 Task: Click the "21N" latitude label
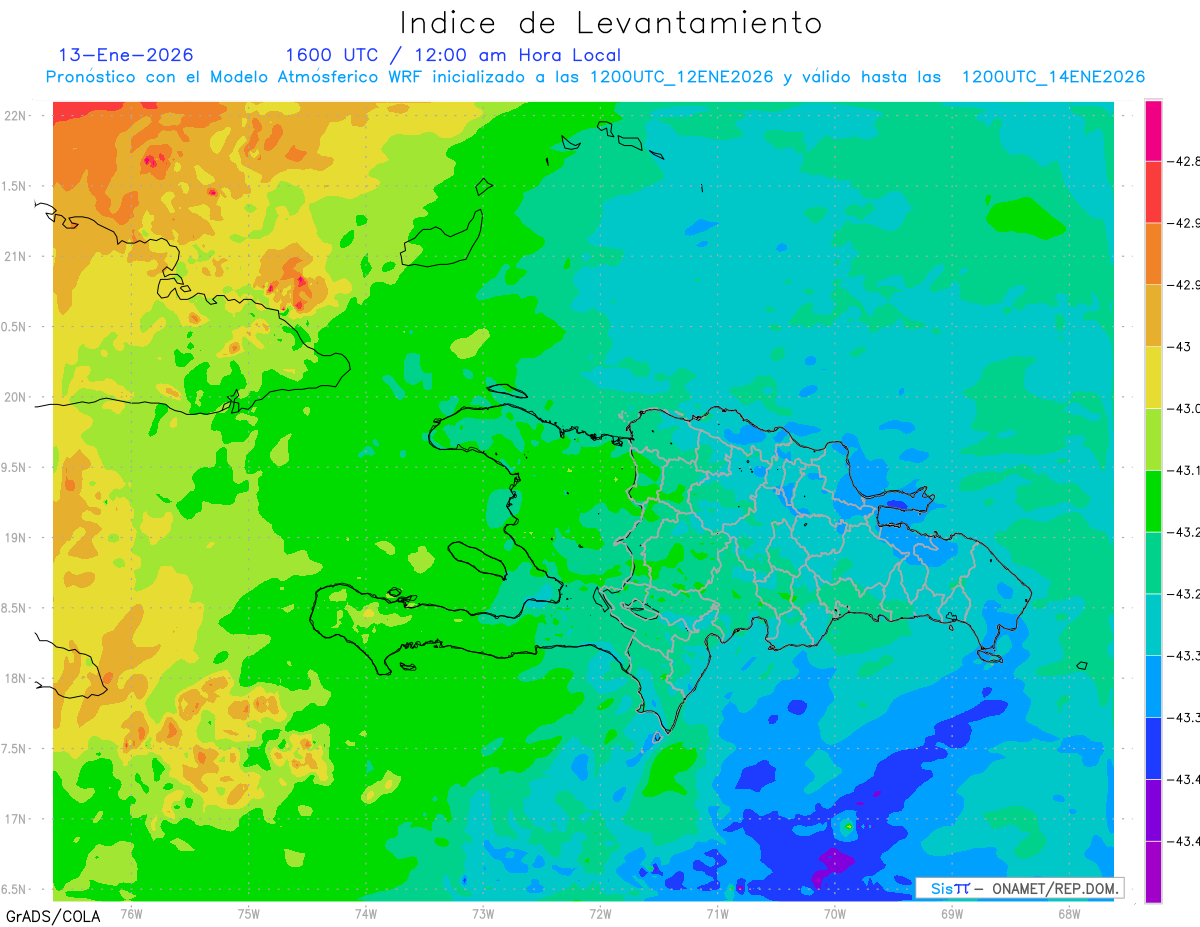pyautogui.click(x=17, y=257)
